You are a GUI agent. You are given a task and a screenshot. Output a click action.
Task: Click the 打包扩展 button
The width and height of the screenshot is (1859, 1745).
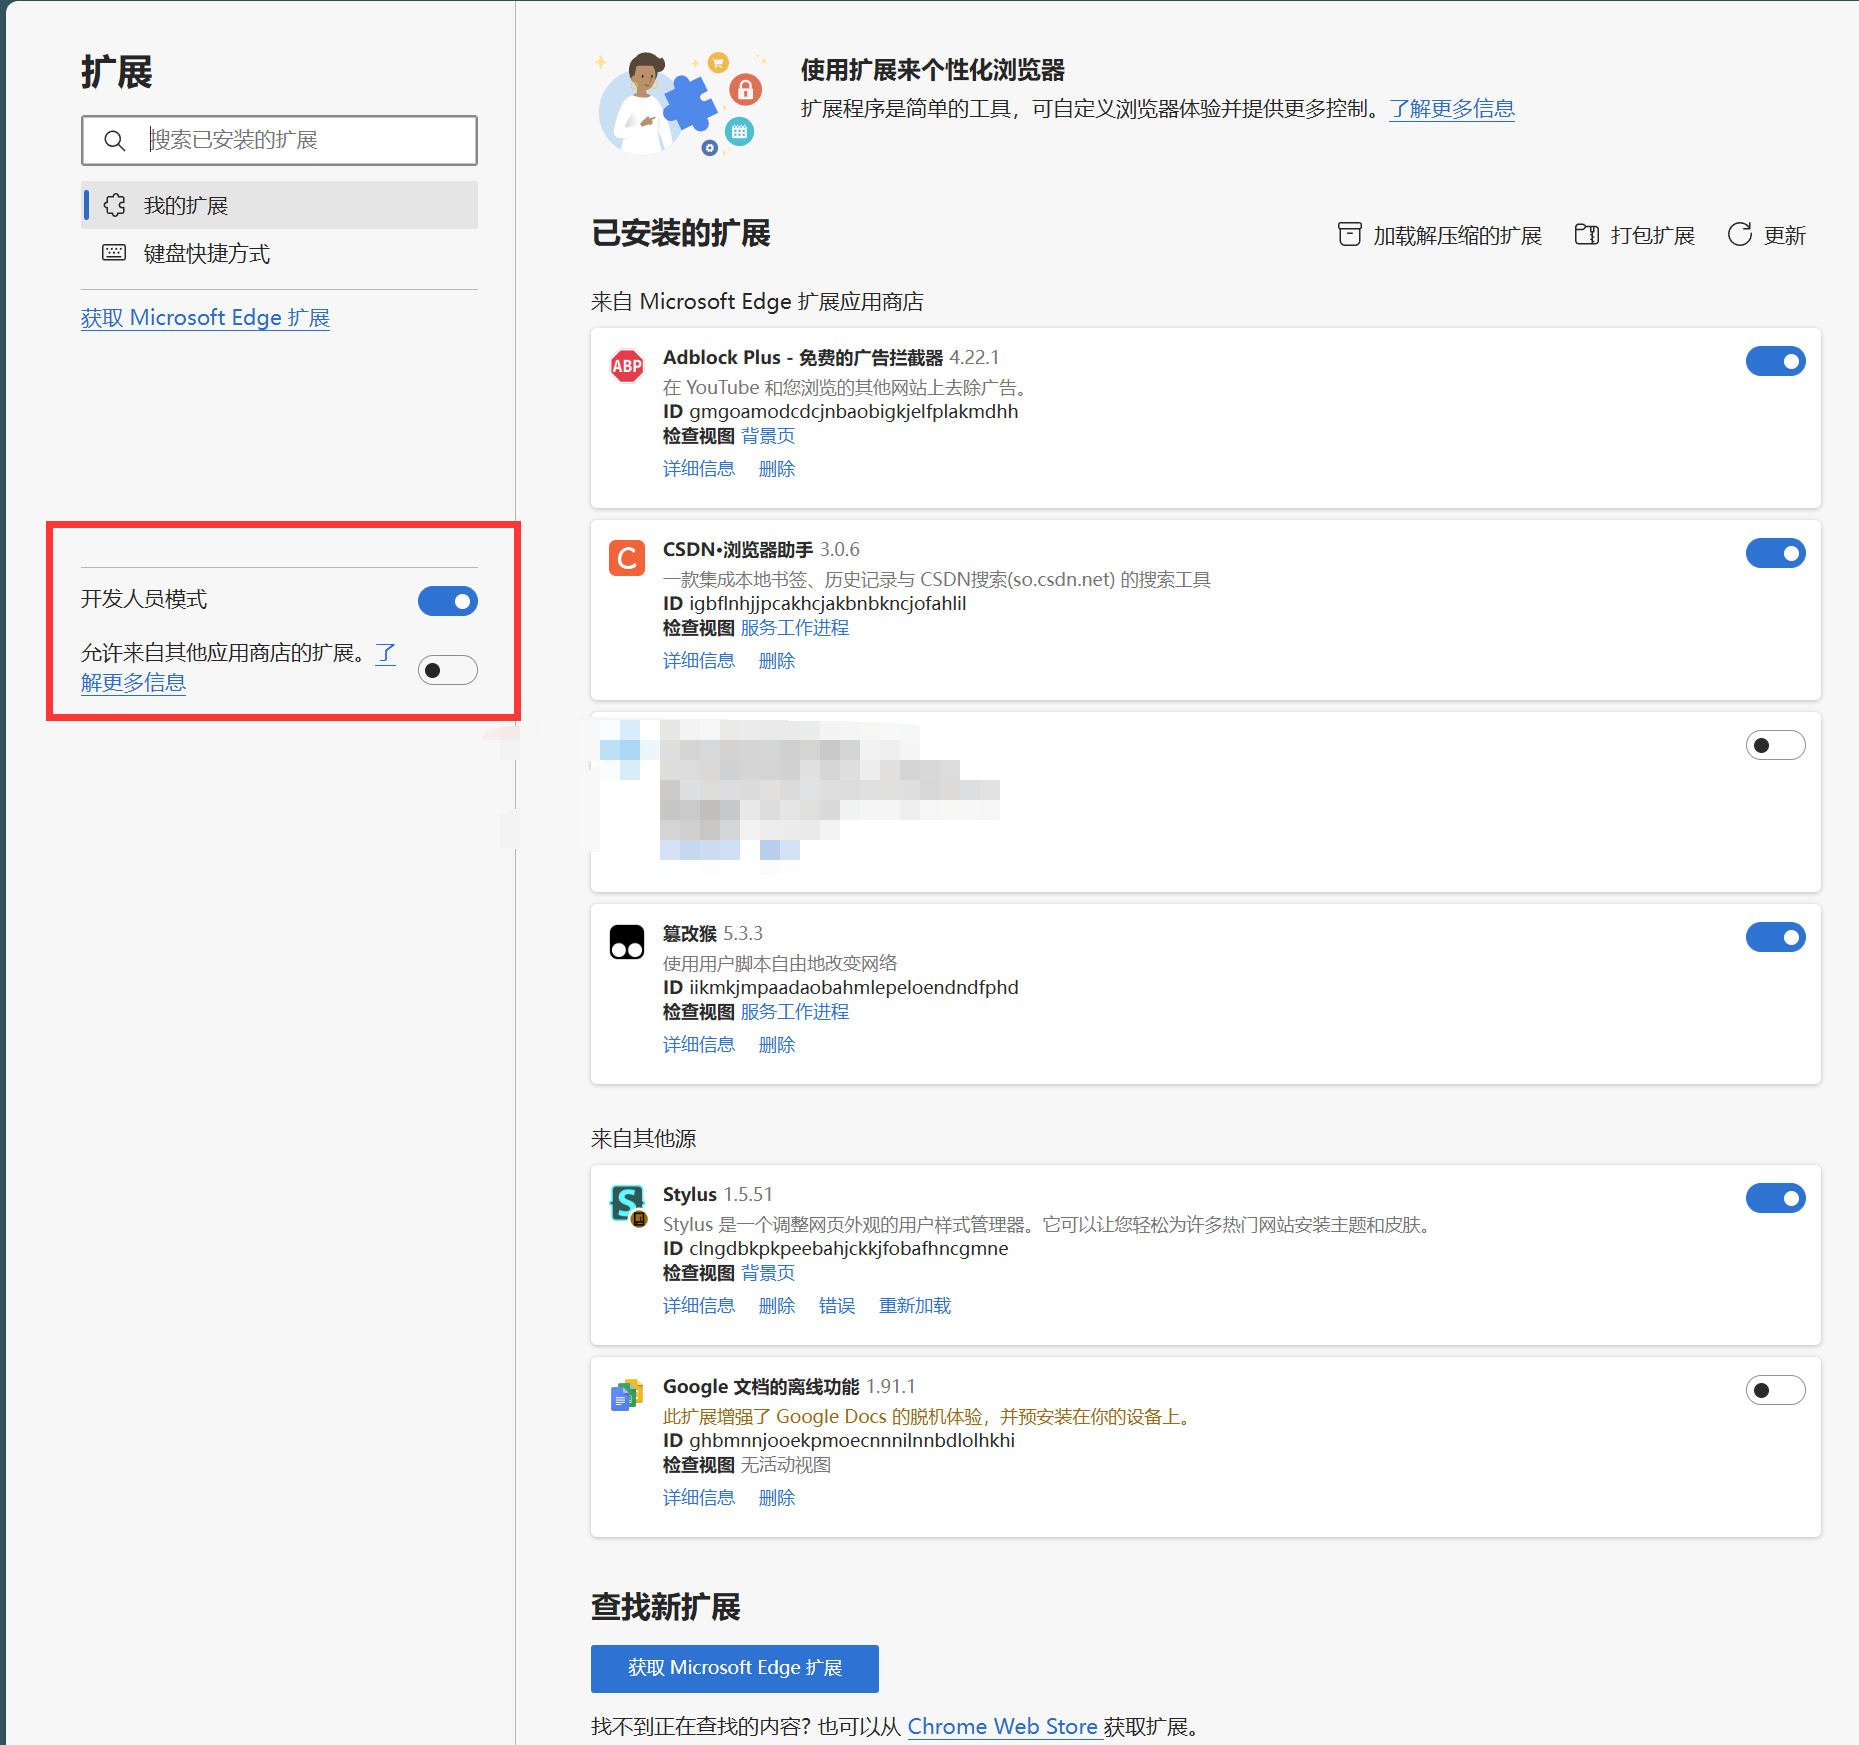pyautogui.click(x=1635, y=235)
